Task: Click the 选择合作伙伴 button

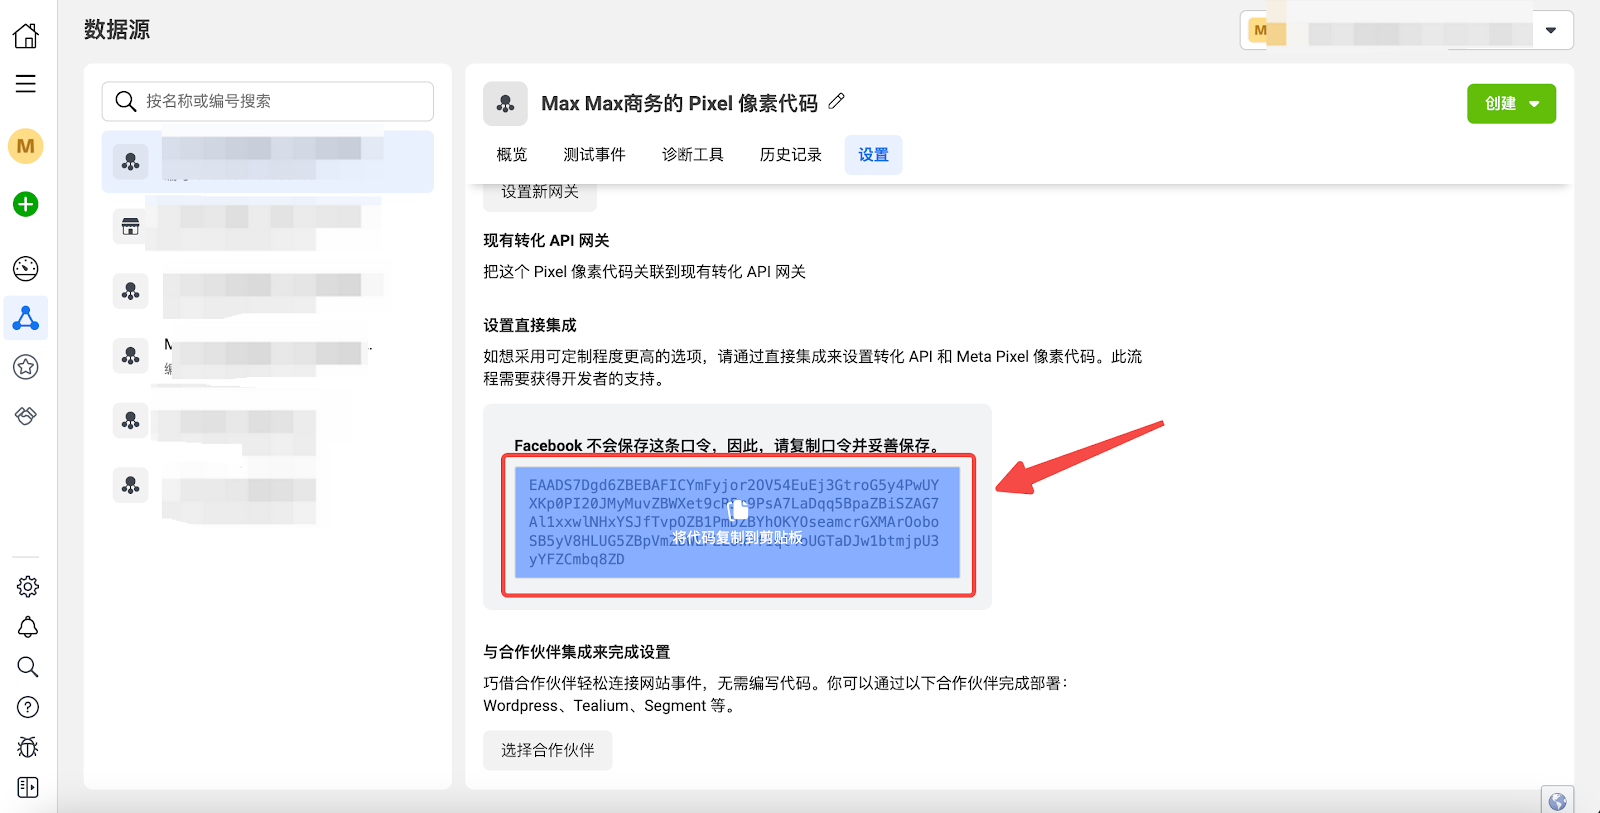Action: click(548, 750)
